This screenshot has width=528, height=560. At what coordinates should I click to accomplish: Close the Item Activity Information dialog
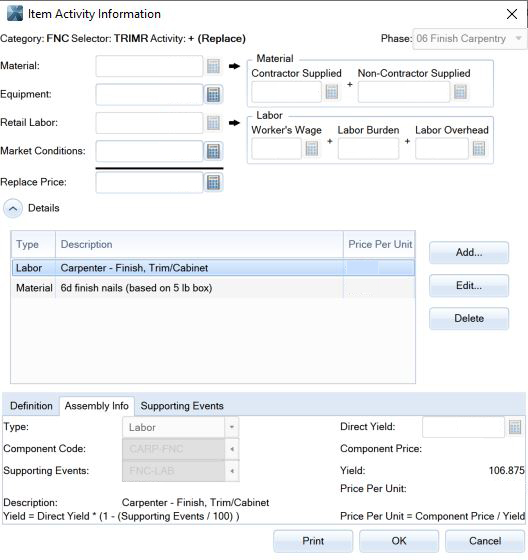click(x=512, y=14)
